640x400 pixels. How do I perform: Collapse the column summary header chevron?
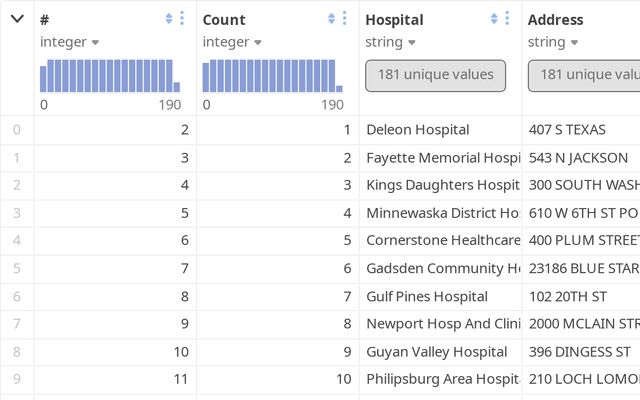(x=17, y=19)
